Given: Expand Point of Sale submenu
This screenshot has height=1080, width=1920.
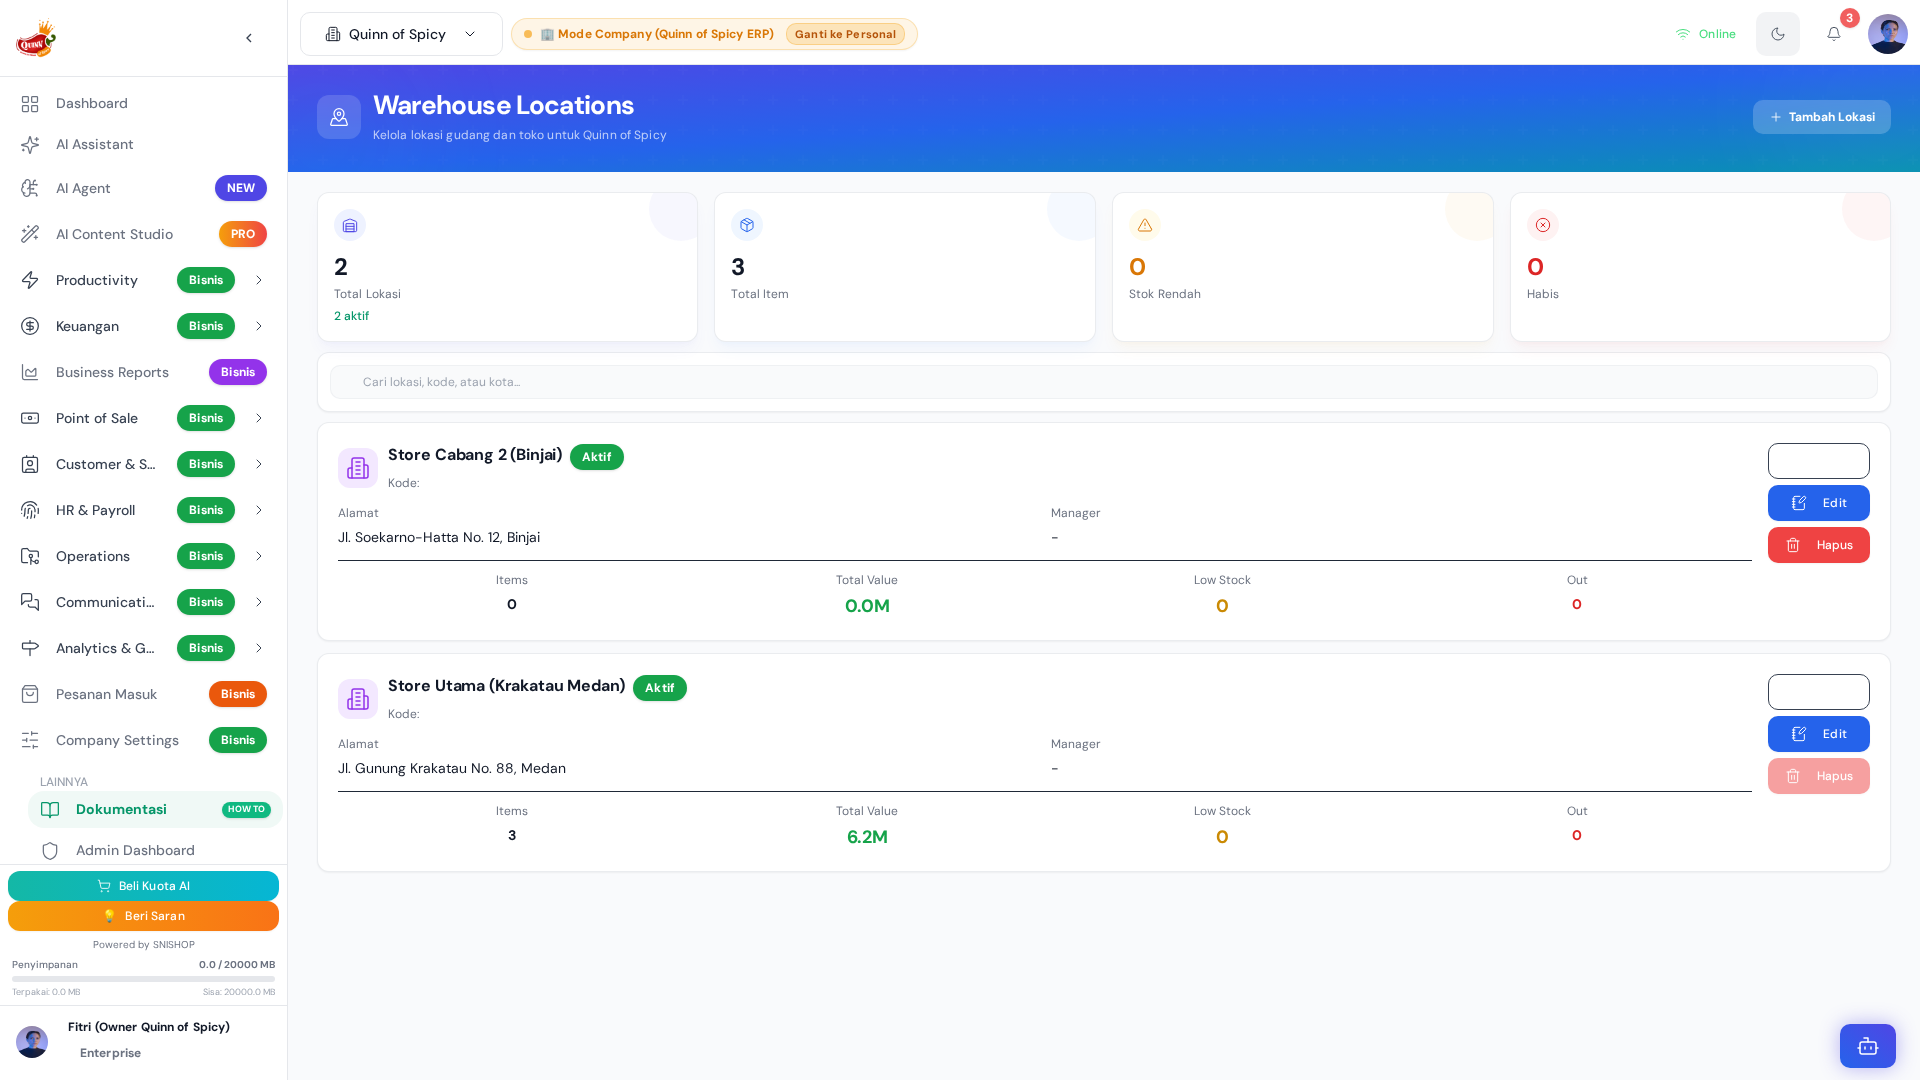Looking at the screenshot, I should point(143,418).
